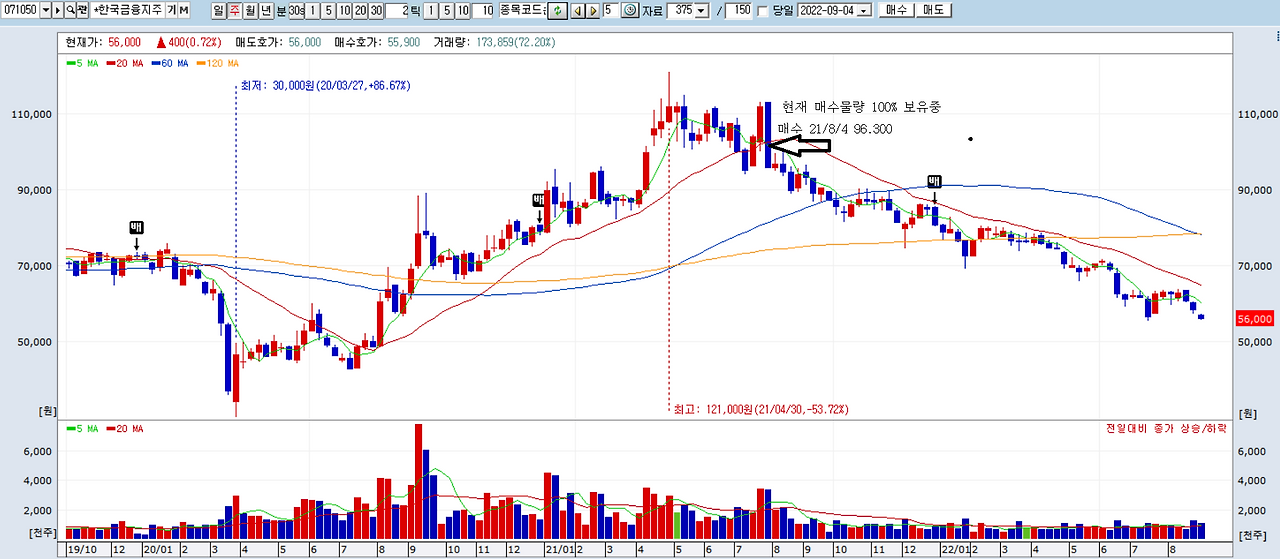Click the 배 marker near 19/12
This screenshot has width=1280, height=559.
[x=136, y=227]
